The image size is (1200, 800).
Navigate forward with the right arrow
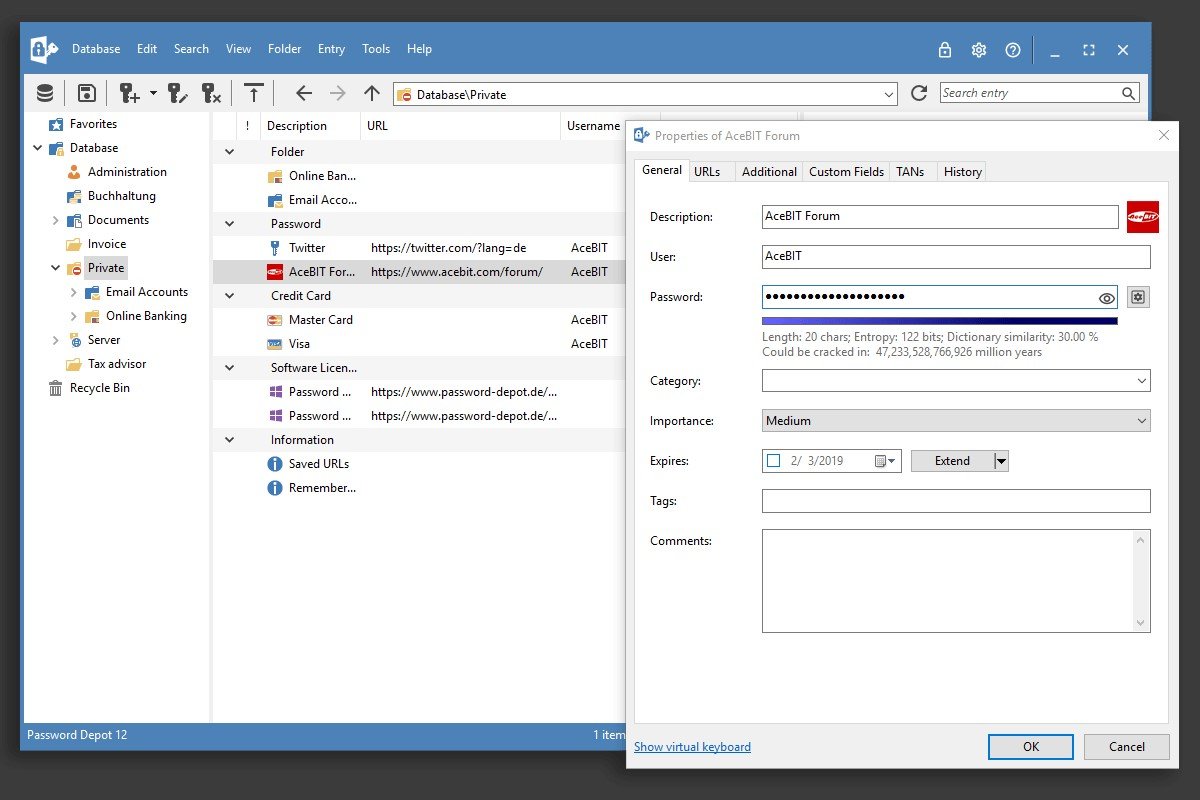338,93
